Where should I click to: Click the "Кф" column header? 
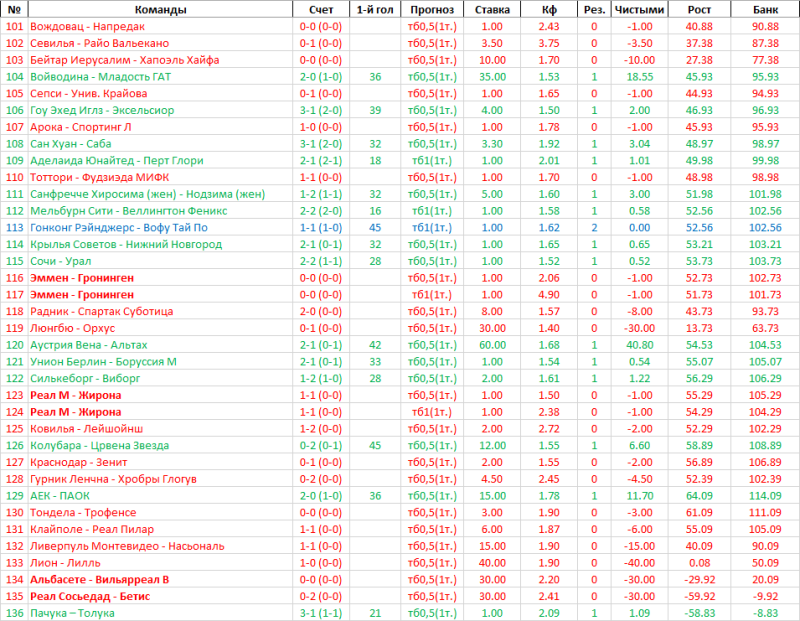click(x=548, y=9)
